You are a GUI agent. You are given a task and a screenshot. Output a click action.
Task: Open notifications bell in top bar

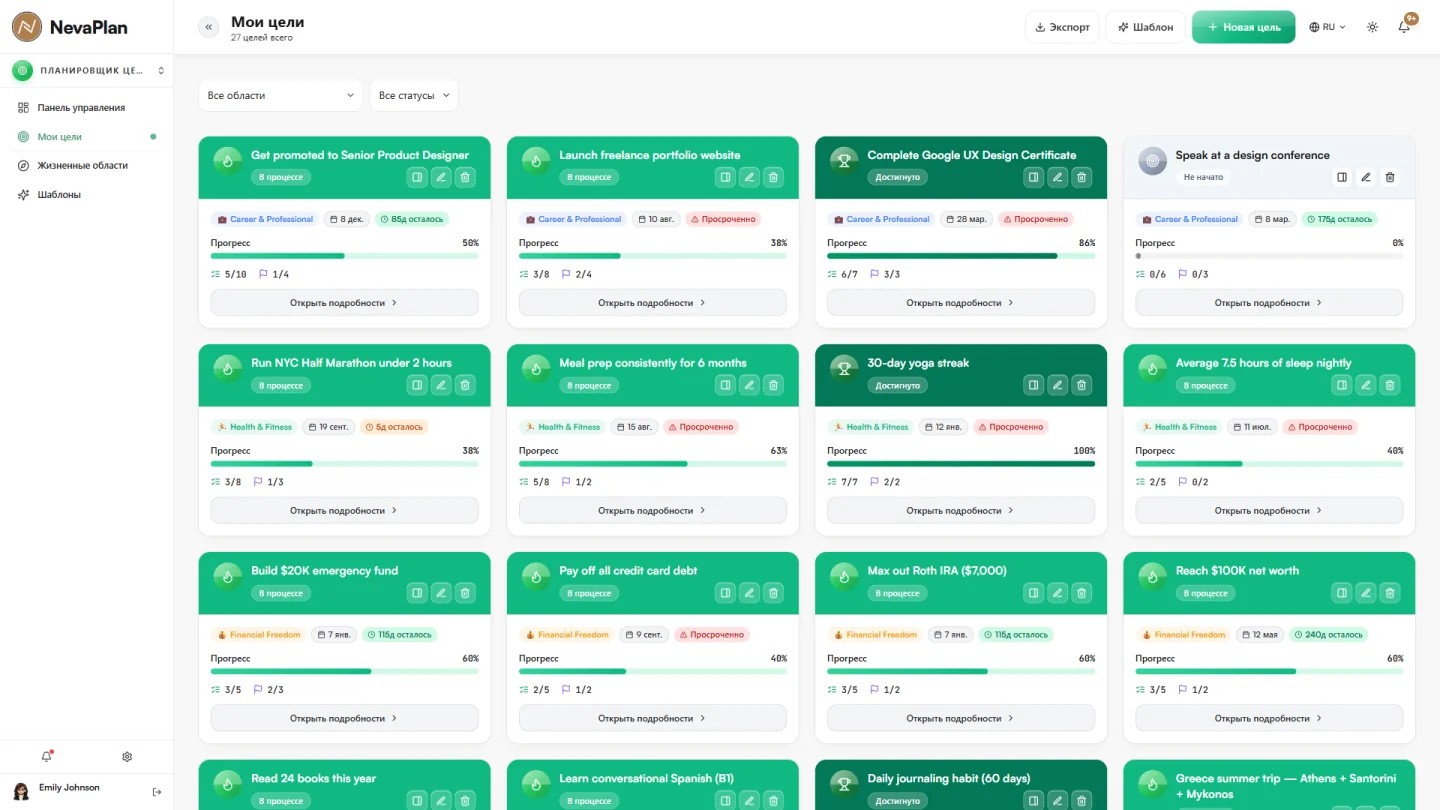(1404, 27)
